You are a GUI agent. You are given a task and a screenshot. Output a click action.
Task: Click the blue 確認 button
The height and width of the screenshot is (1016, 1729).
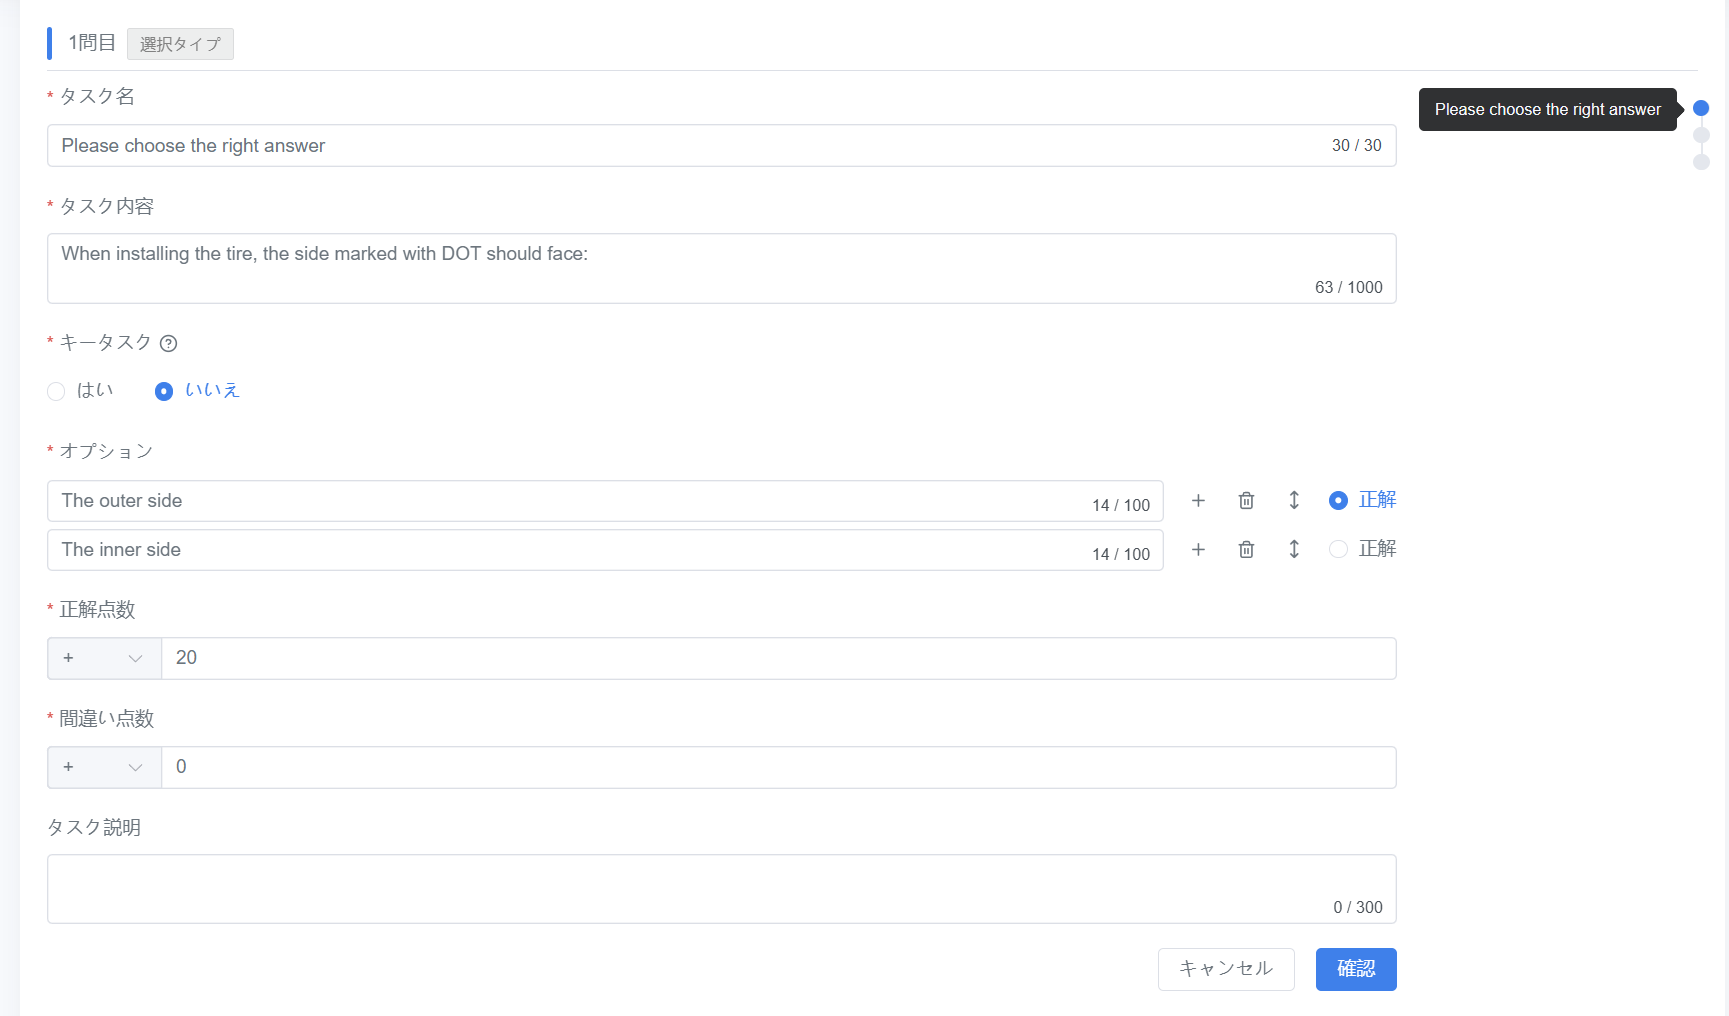tap(1356, 969)
